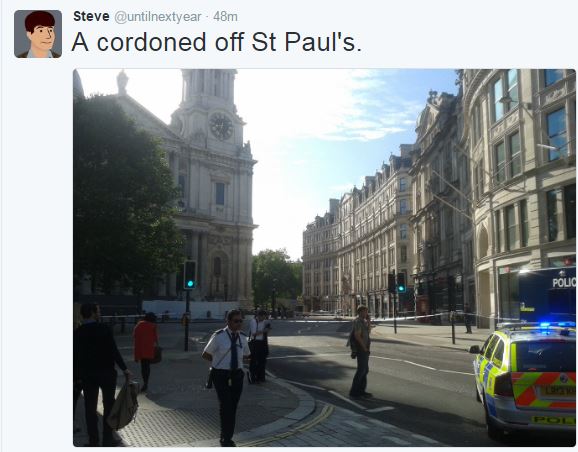Click the display name Steve
578x452 pixels.
(91, 17)
